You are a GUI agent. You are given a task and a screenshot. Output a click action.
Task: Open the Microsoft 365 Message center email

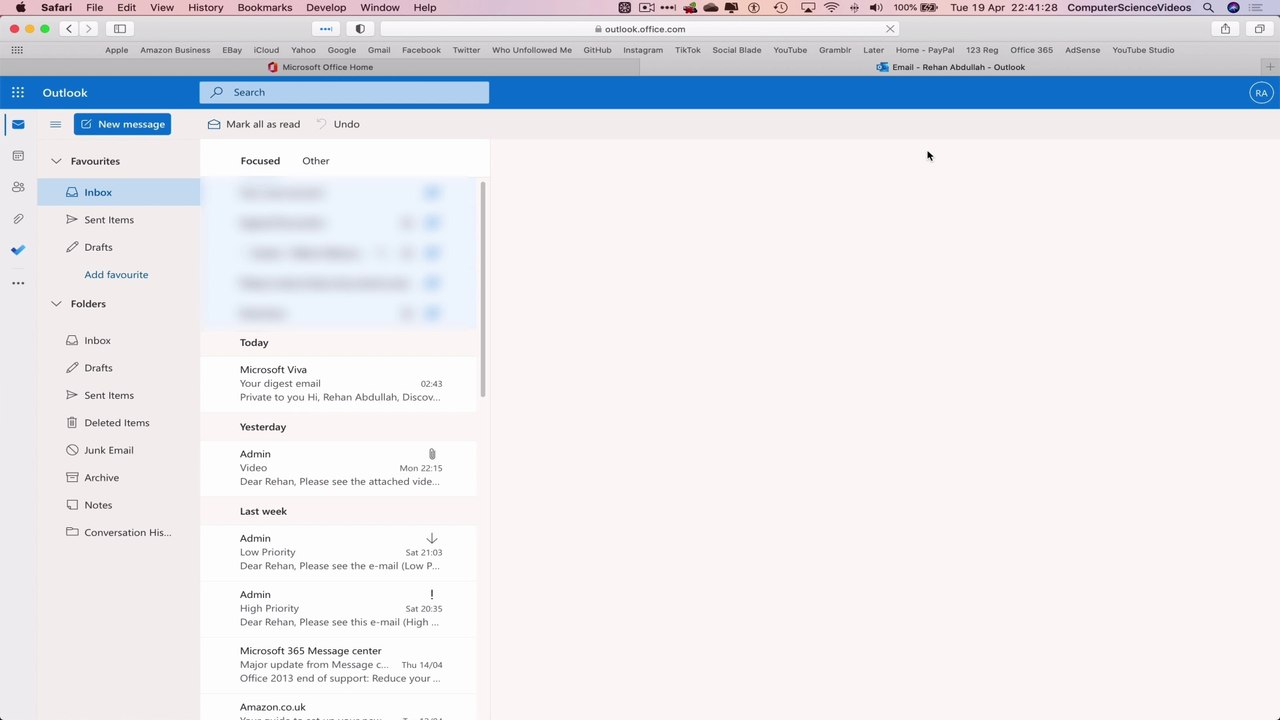coord(339,665)
